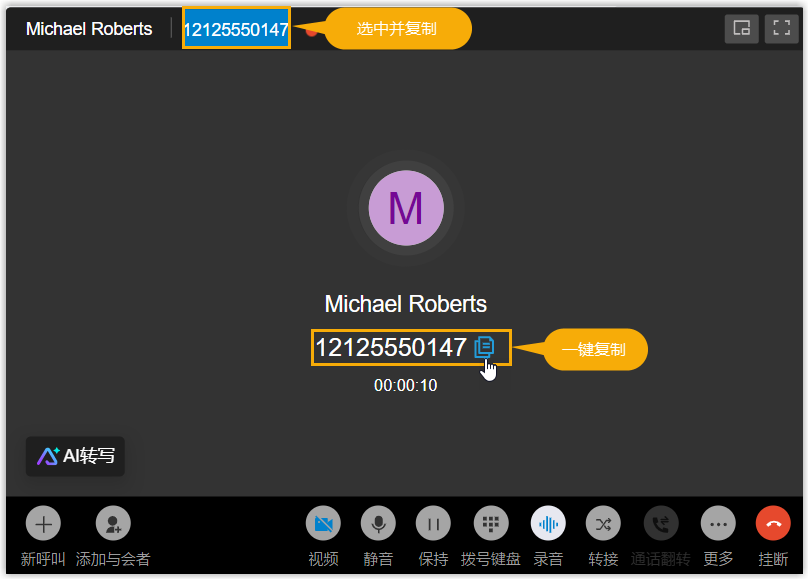Viewport: 809px width, 580px height.
Task: Click the 一键复制 callout label
Action: (x=596, y=350)
